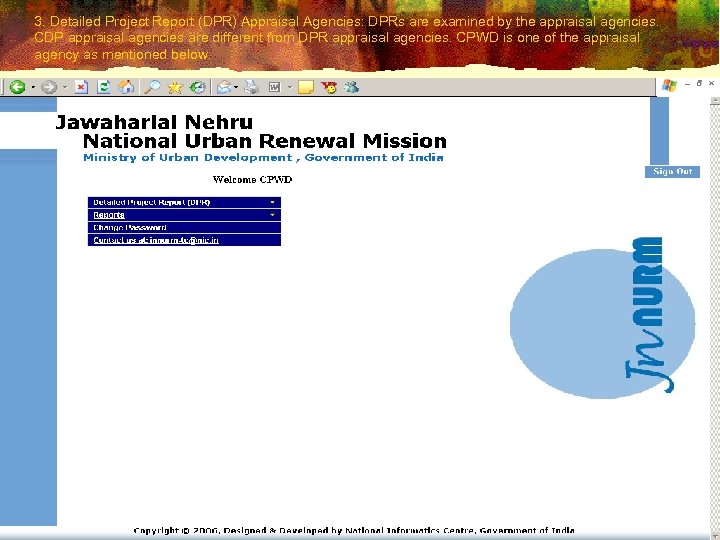The height and width of the screenshot is (540, 720).
Task: Click the Contact us email link
Action: click(156, 240)
